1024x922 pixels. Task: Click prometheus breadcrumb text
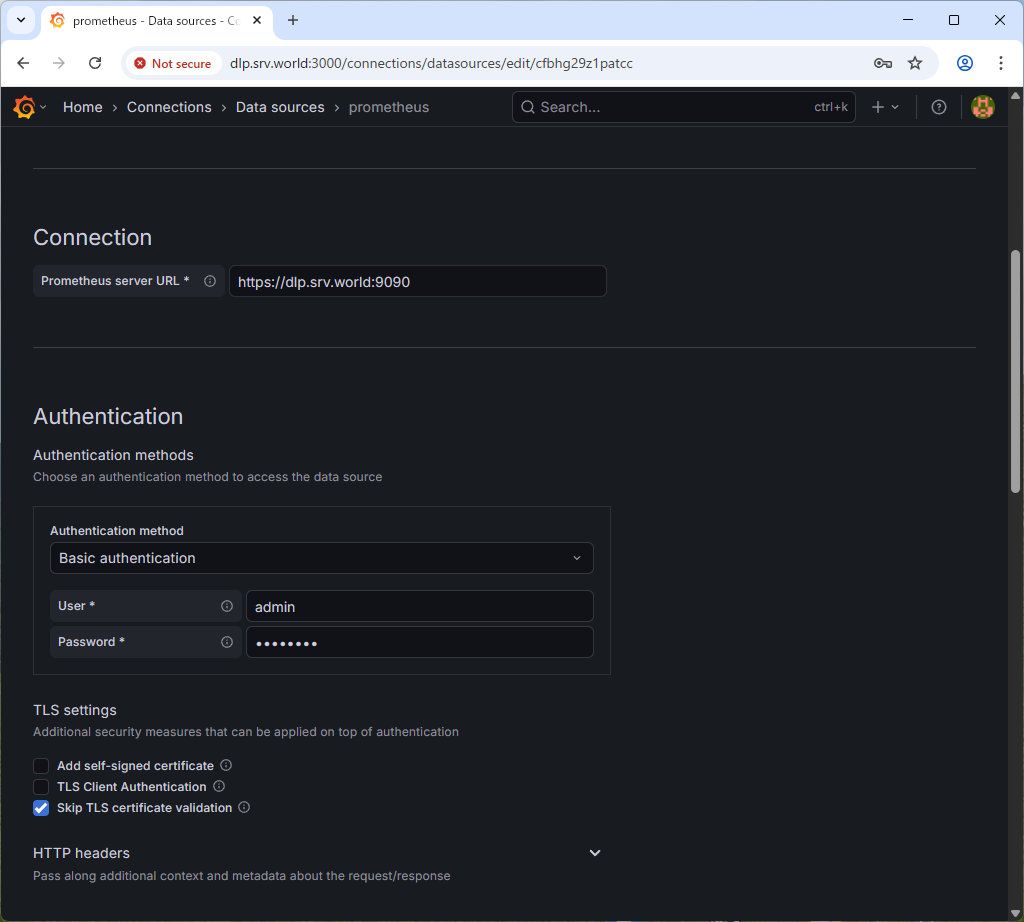tap(389, 107)
